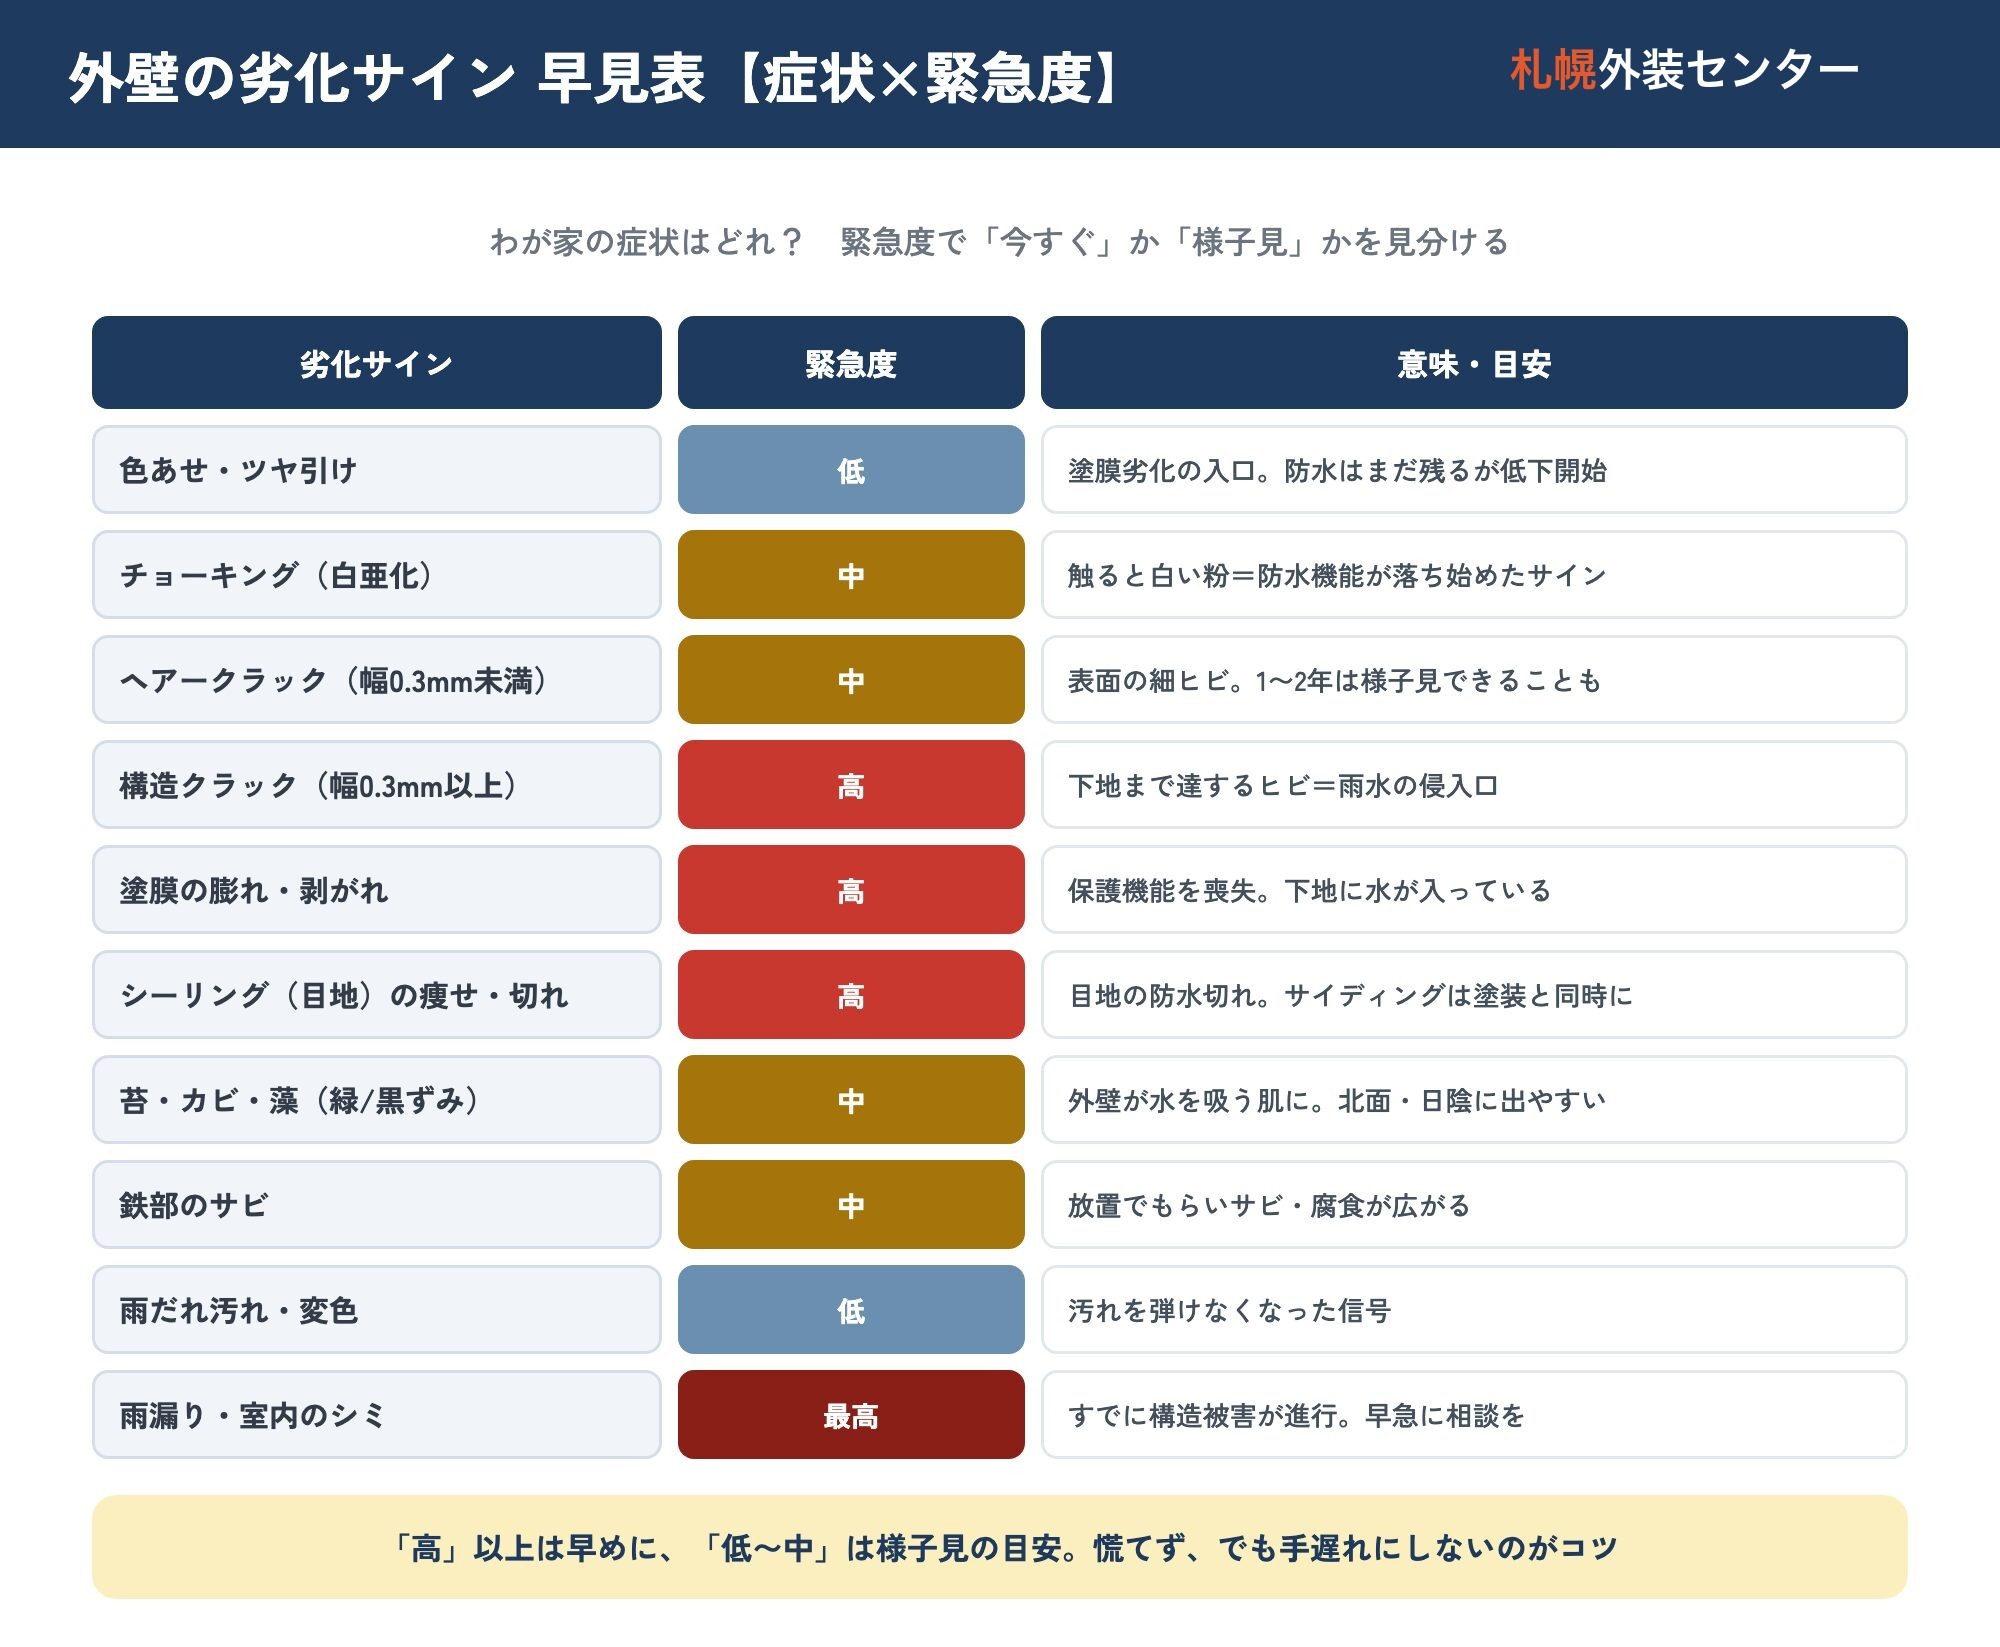Click the subtitle わが家の症状はどれ？
The height and width of the screenshot is (1647, 2000).
click(x=646, y=242)
